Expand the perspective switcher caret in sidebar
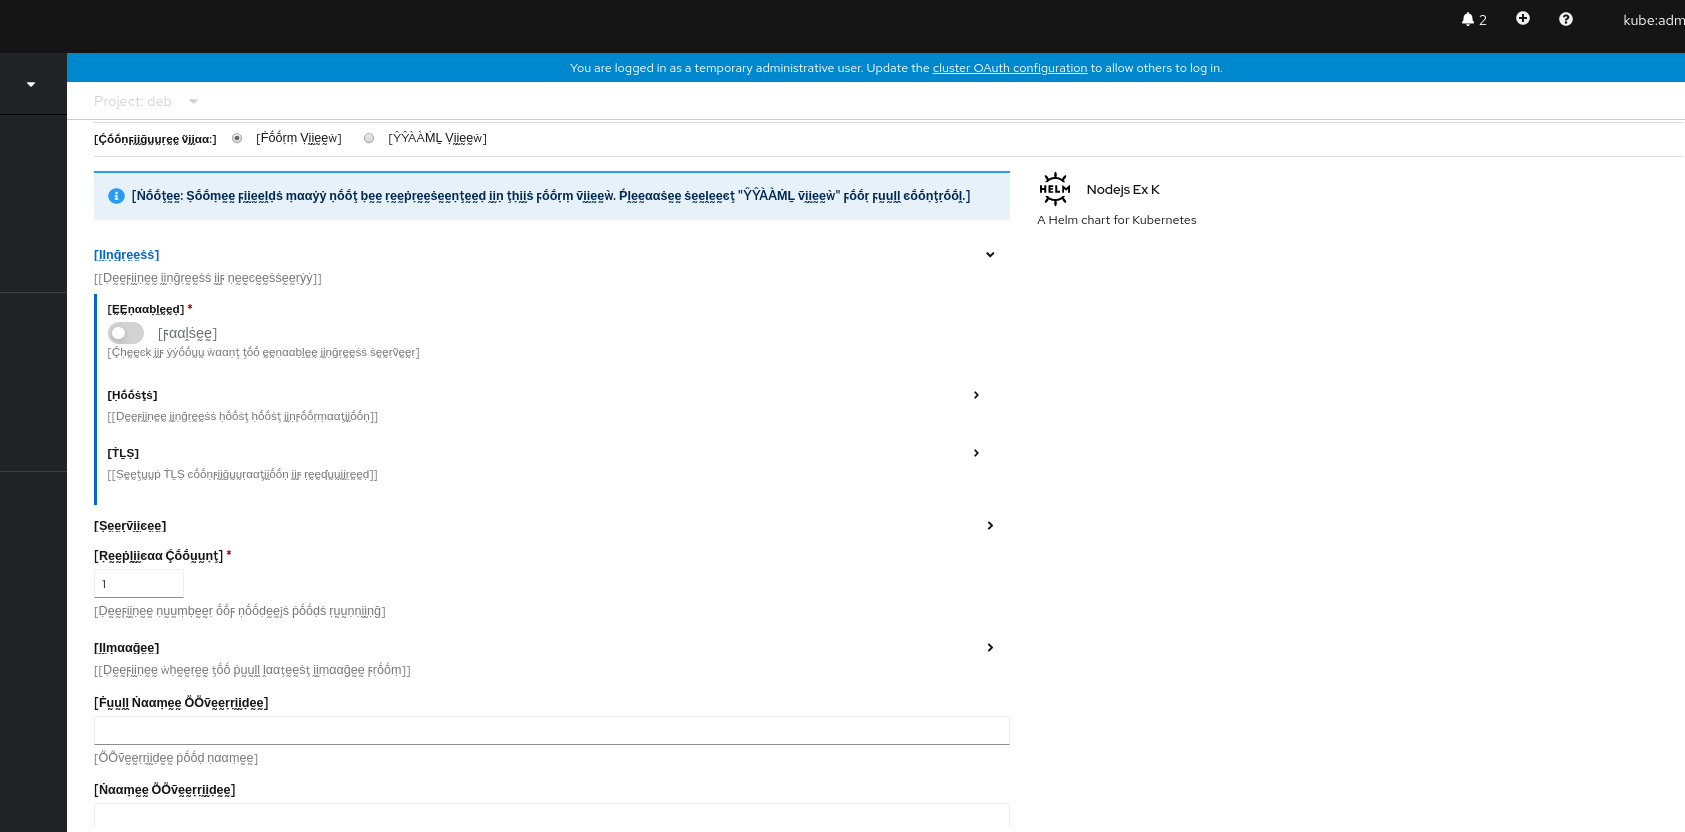The height and width of the screenshot is (832, 1685). tap(31, 84)
